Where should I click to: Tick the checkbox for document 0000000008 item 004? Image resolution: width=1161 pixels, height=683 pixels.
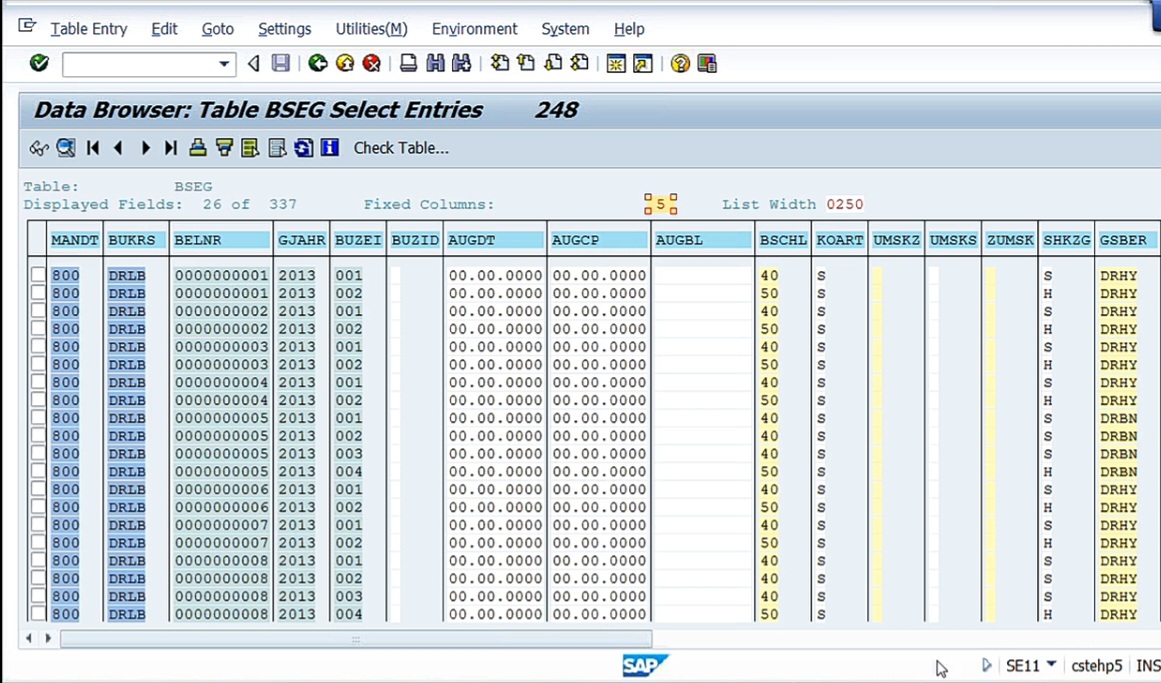(x=38, y=613)
